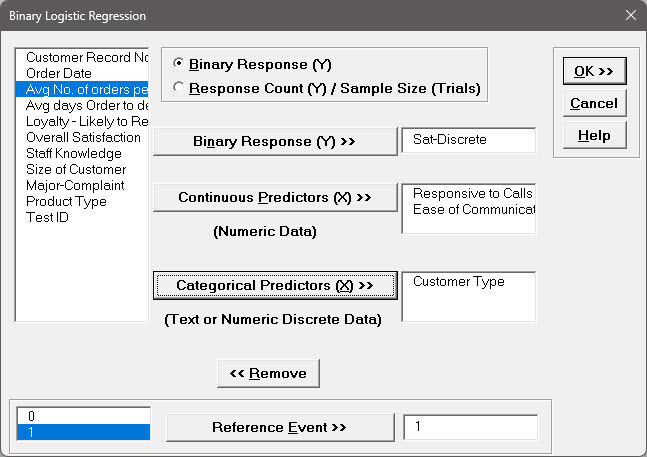Screen dimensions: 647x457
Task: Click the Reference Event >> button
Action: 278,427
